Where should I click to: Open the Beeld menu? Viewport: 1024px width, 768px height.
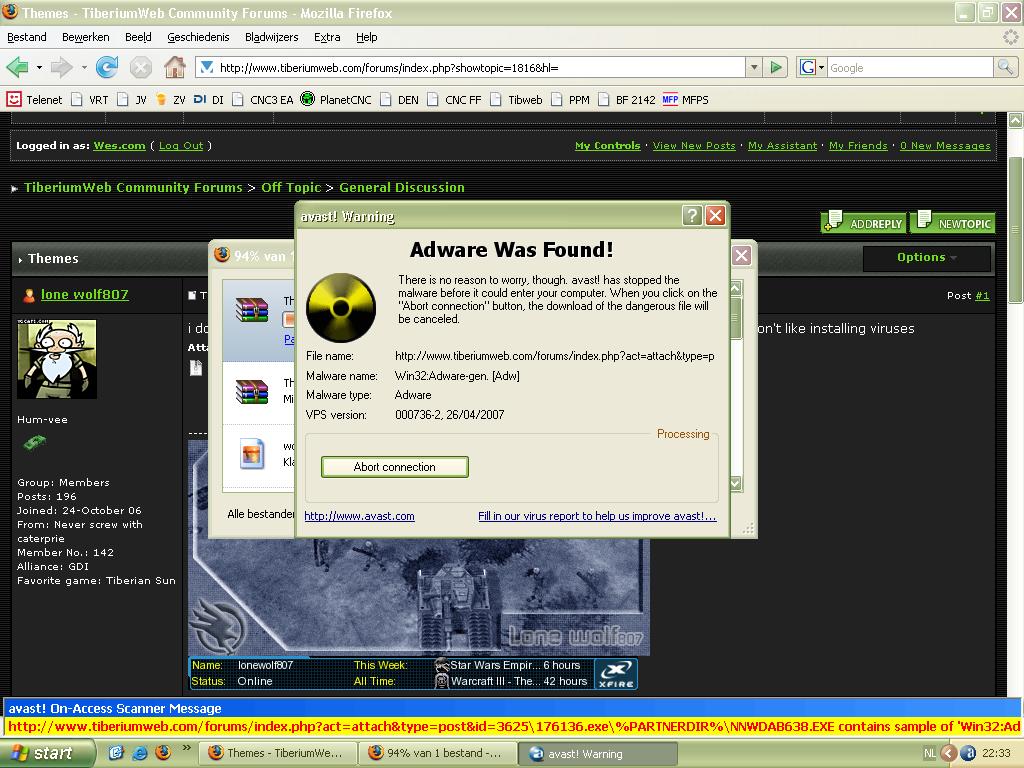tap(138, 37)
